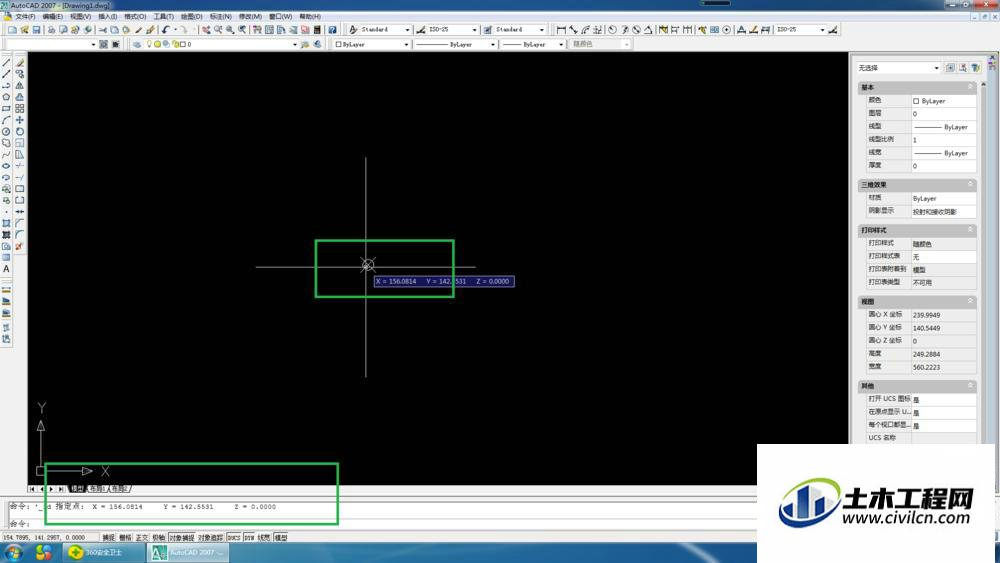Click the Pan realtime icon
This screenshot has width=1000, height=563.
click(x=206, y=30)
